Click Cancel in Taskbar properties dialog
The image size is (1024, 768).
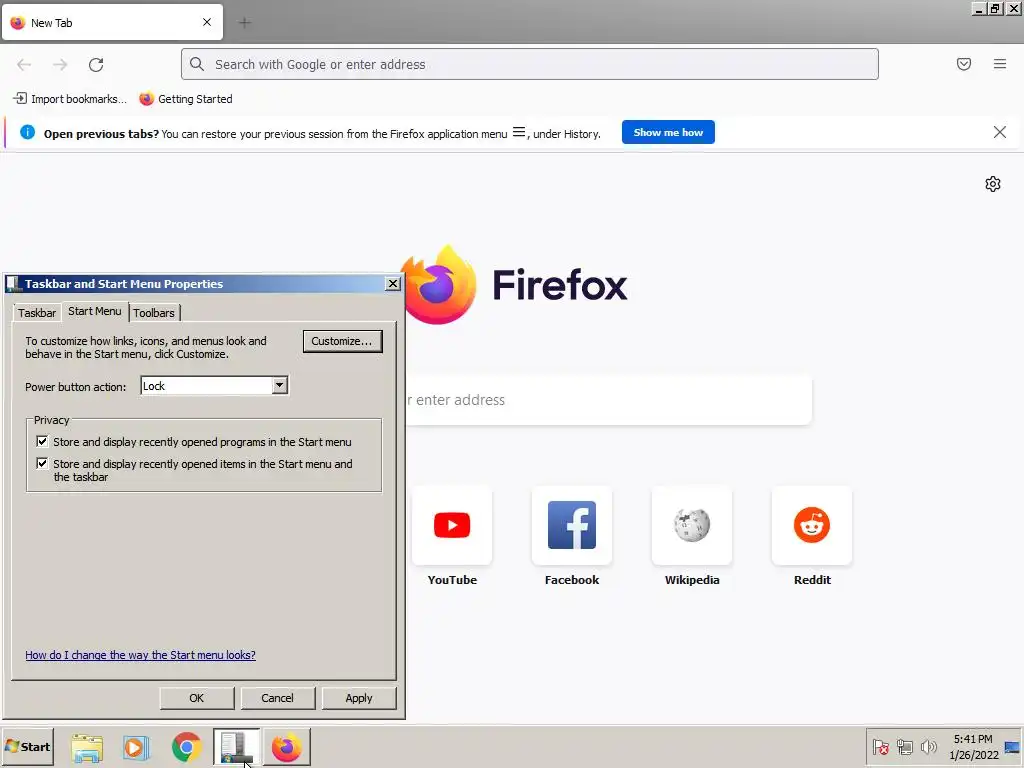click(278, 697)
